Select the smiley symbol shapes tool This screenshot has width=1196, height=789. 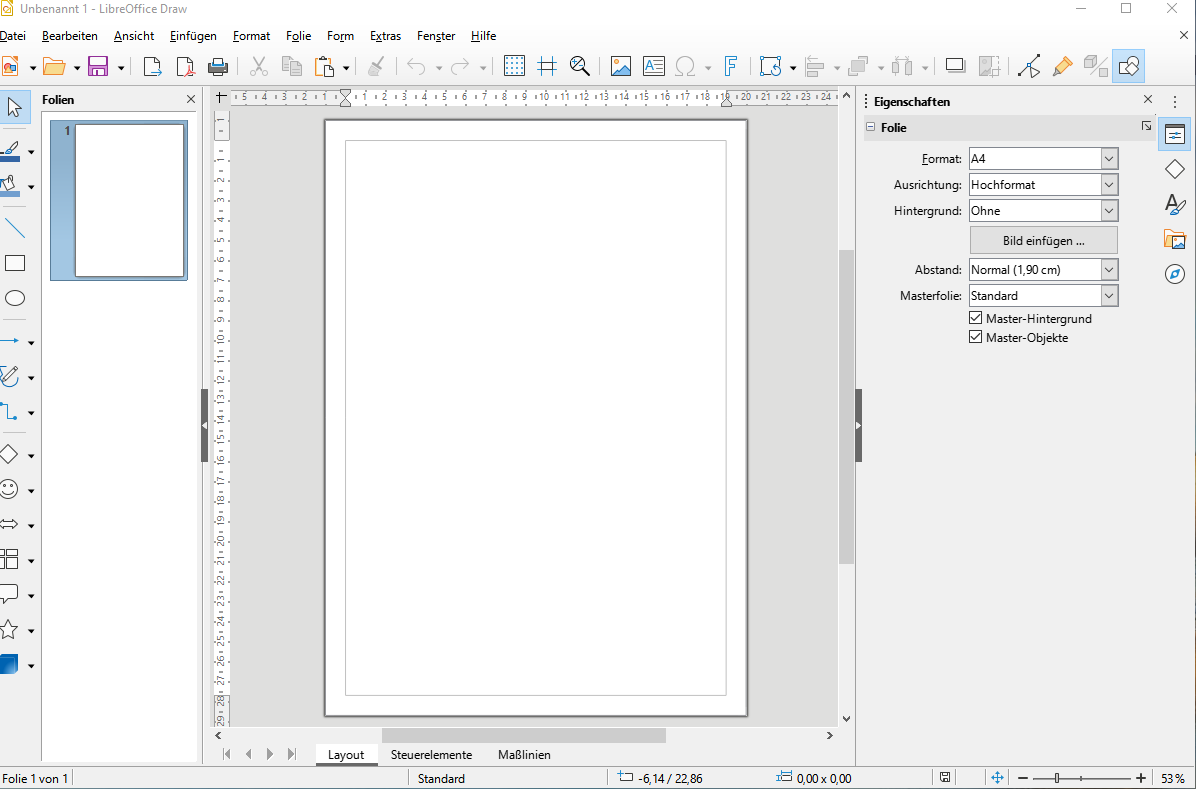[9, 489]
